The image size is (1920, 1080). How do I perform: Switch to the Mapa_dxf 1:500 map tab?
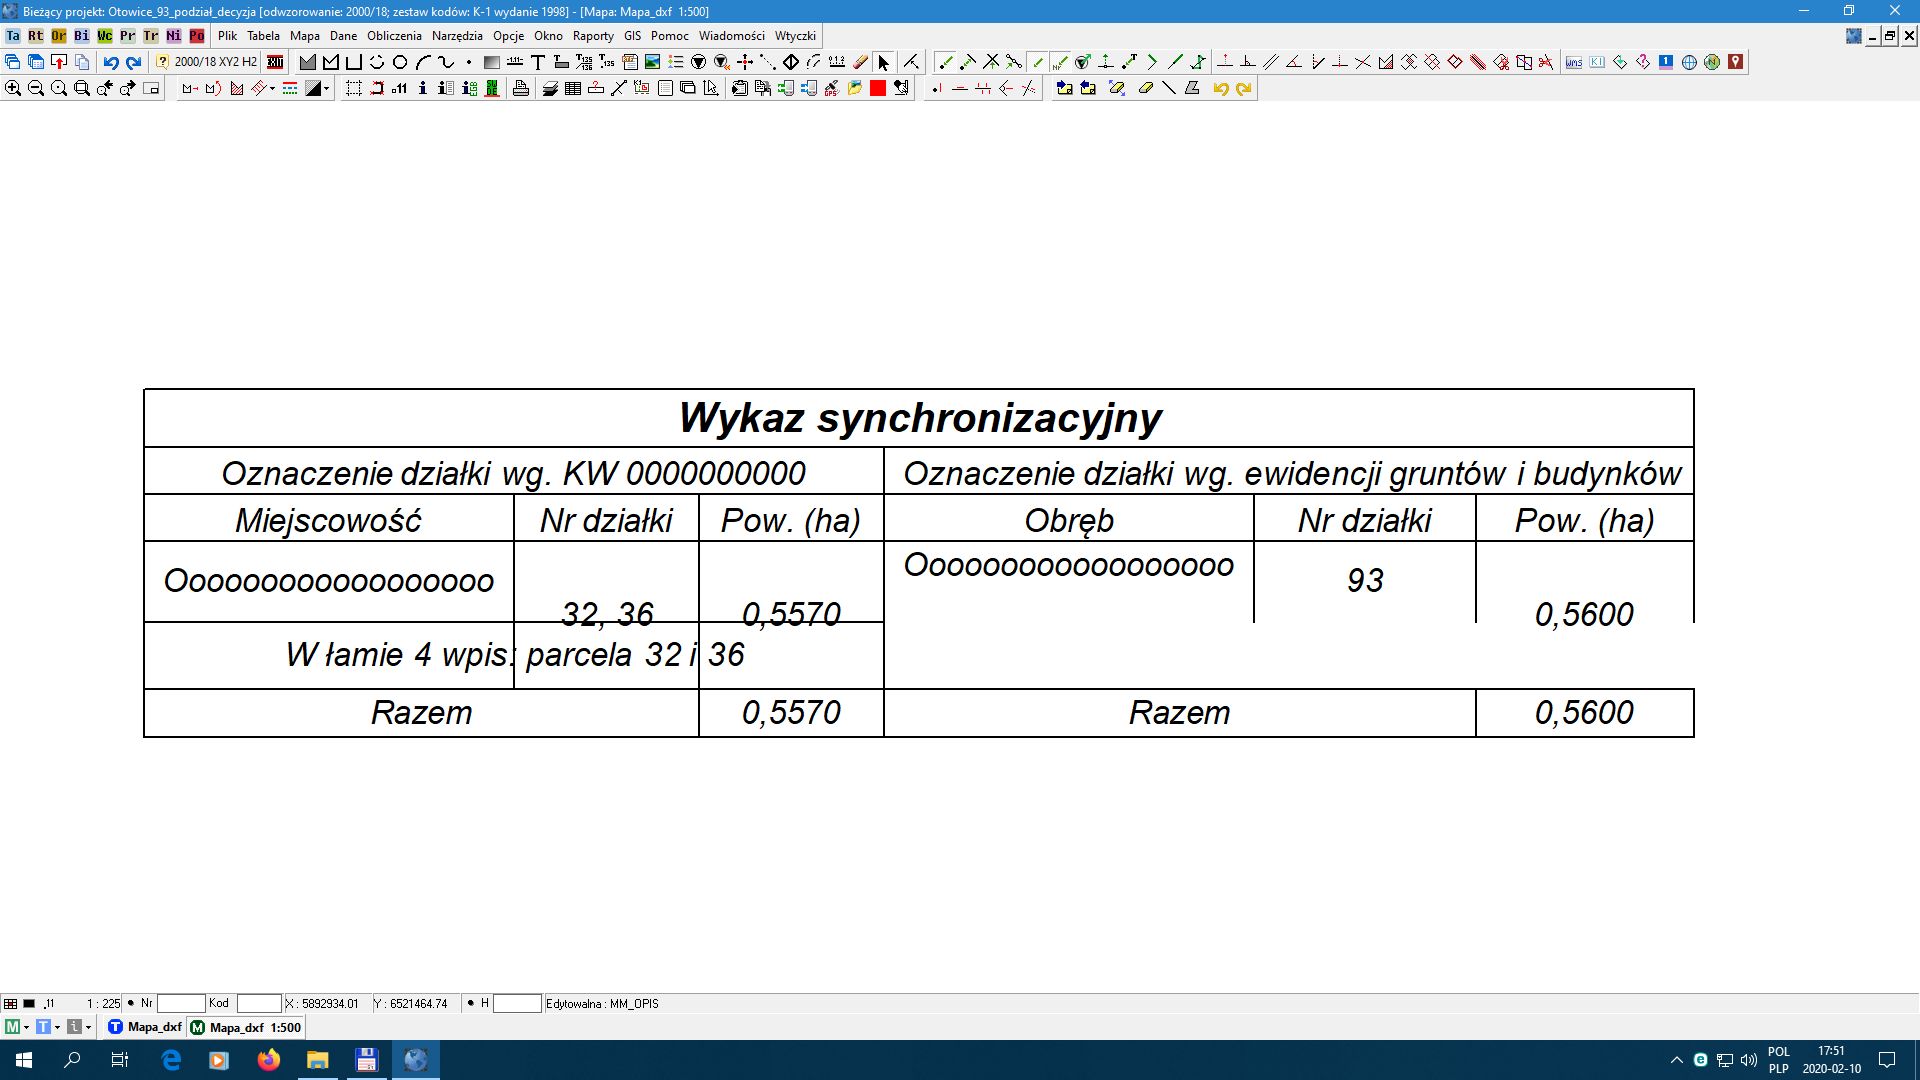click(x=246, y=1027)
